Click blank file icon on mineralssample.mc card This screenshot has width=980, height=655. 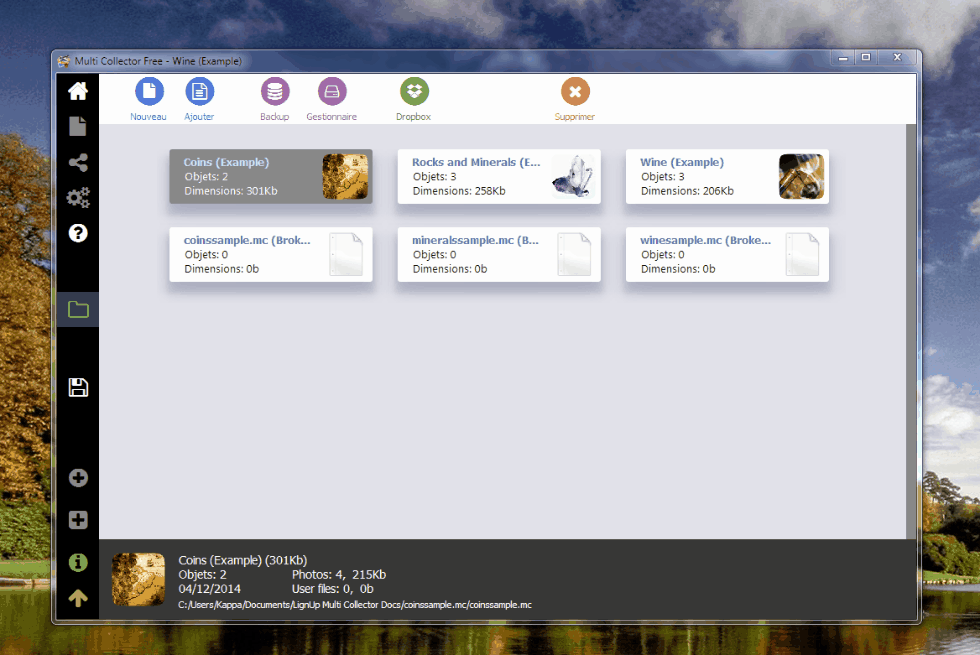(574, 254)
